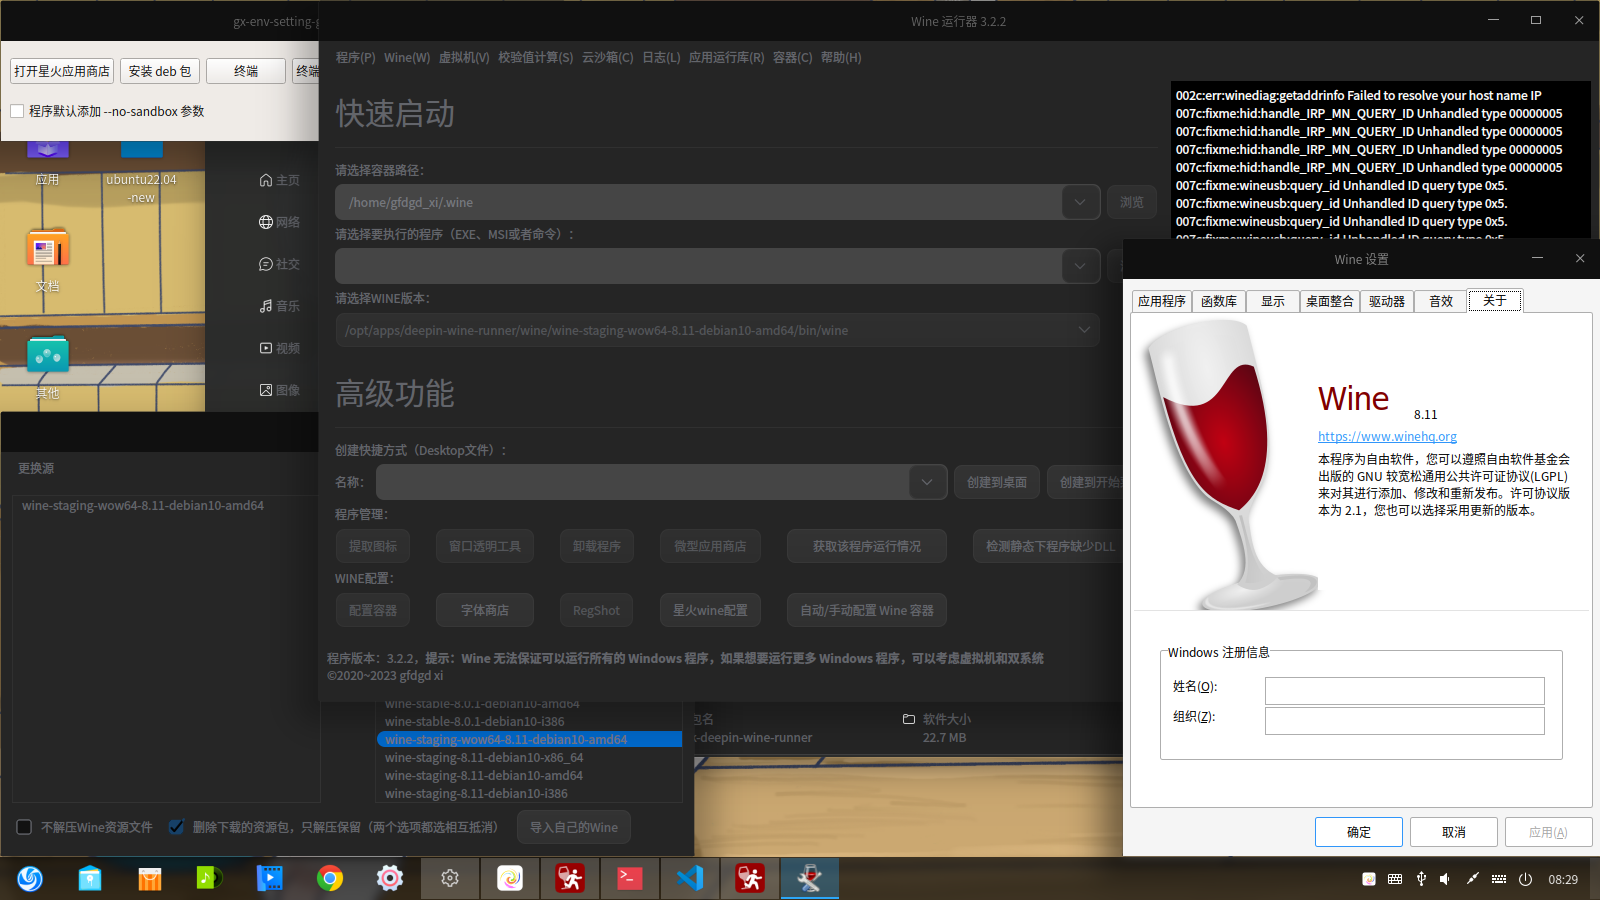1600x900 pixels.
Task: Open the colorful gear control center icon
Action: tap(390, 878)
